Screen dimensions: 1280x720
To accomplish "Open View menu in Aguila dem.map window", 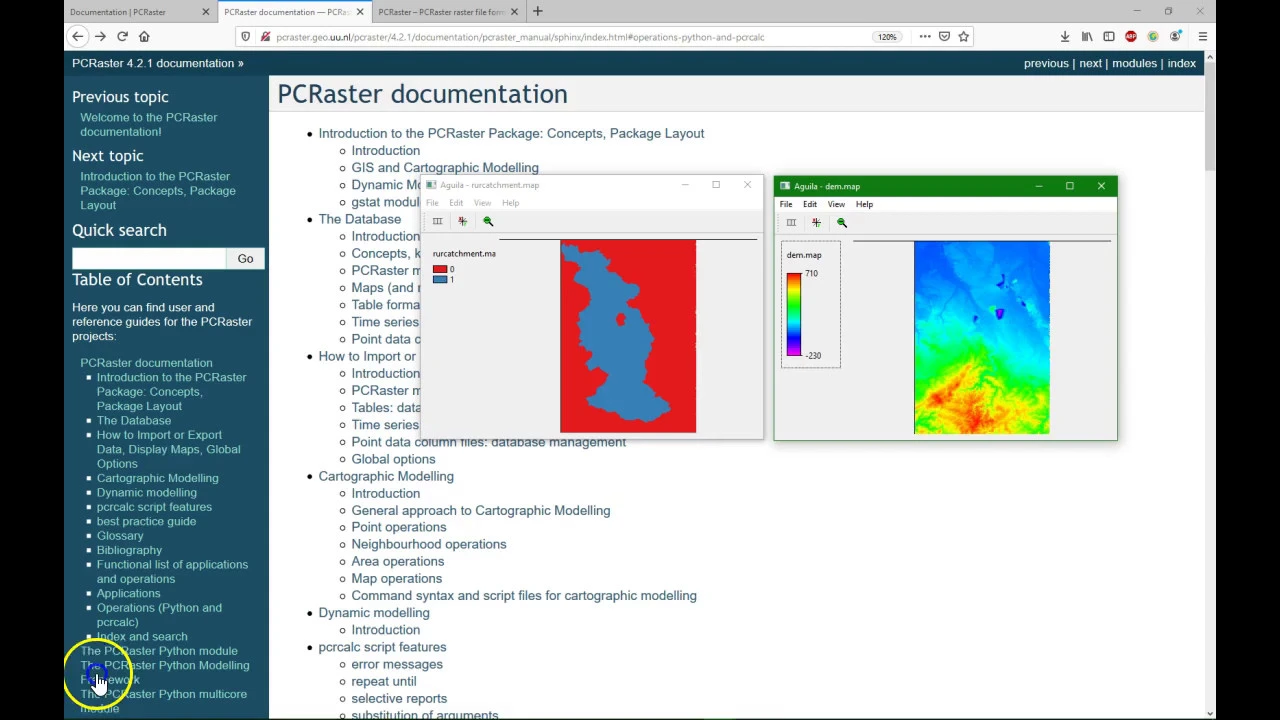I will coord(836,204).
